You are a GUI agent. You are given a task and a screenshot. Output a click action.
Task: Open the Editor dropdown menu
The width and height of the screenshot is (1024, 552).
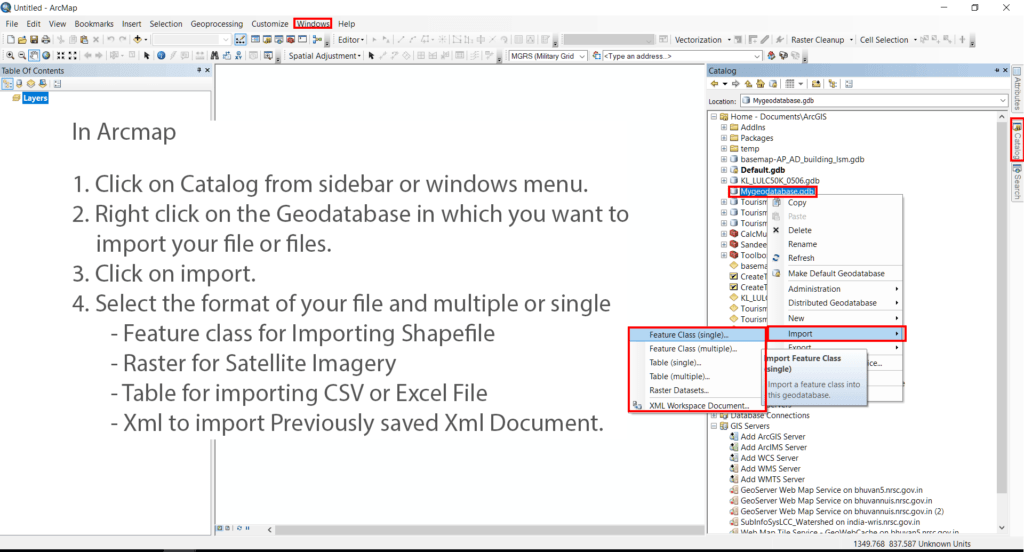(351, 40)
